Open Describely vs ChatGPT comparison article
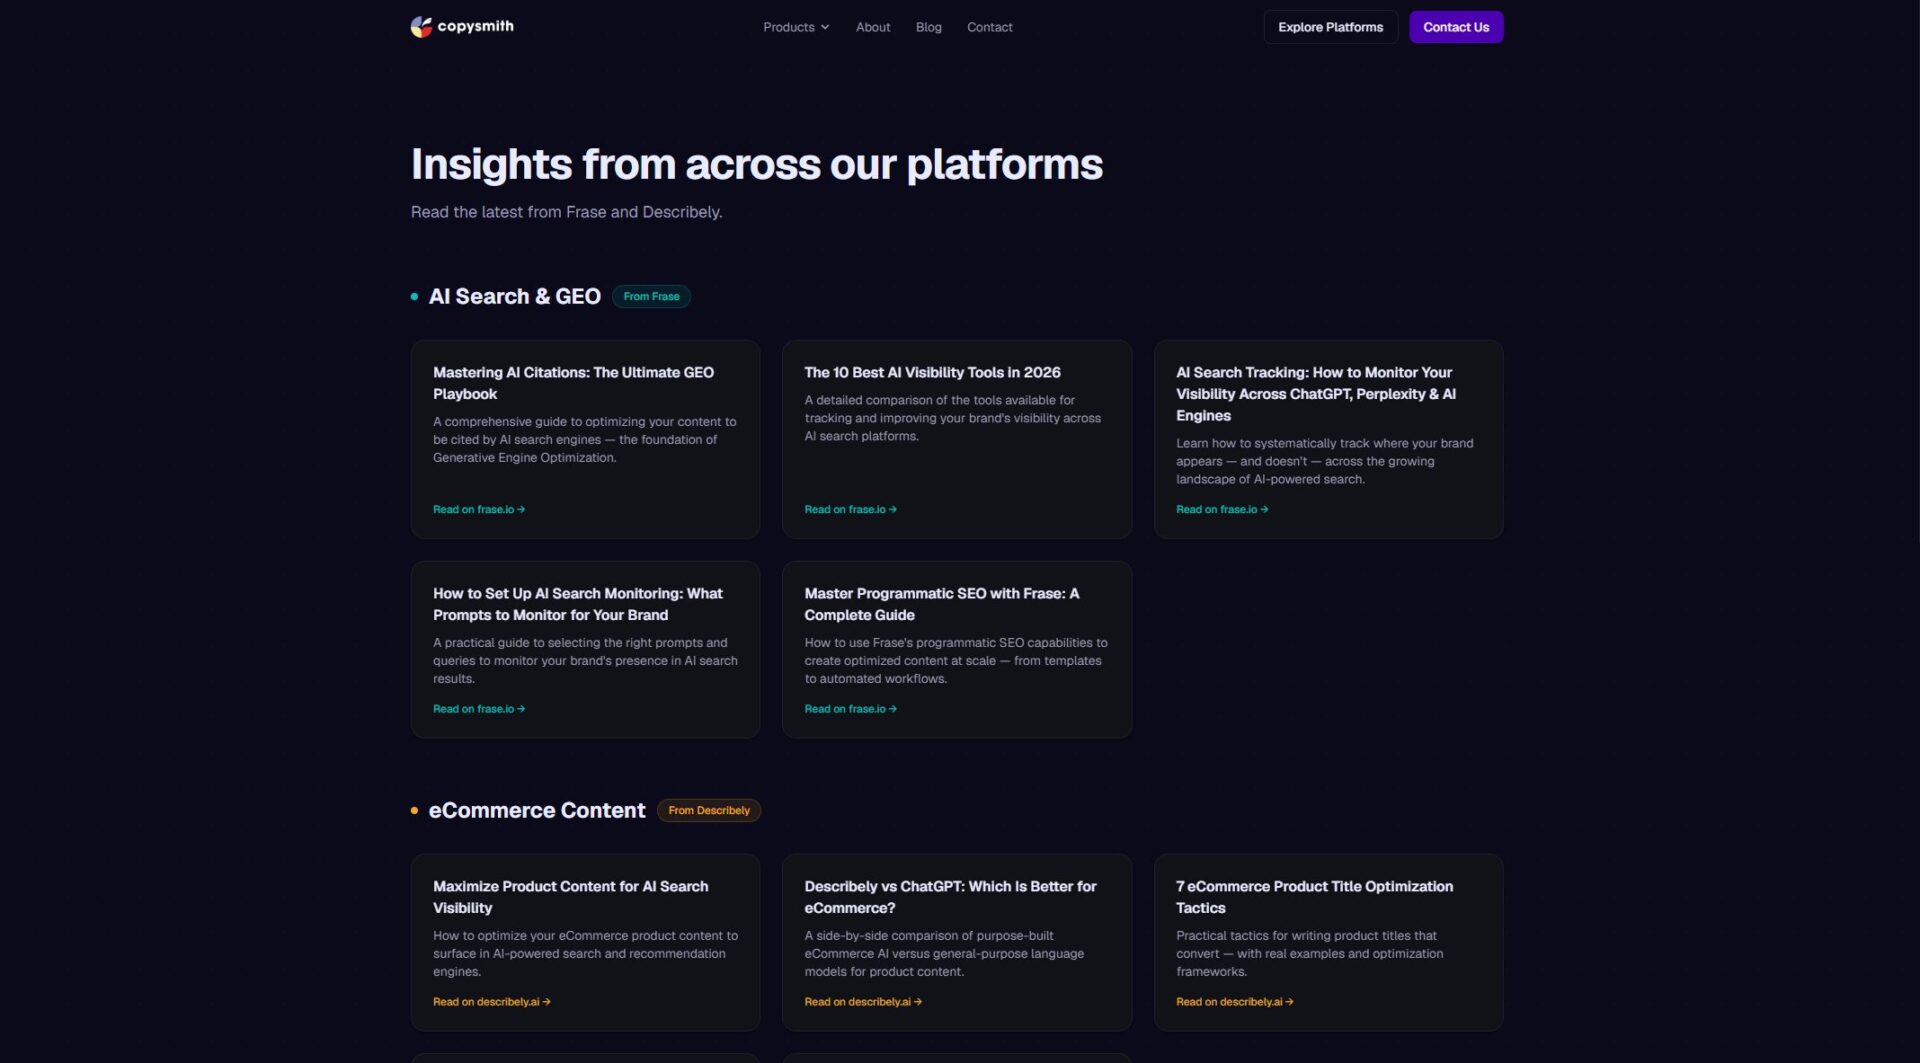1920x1063 pixels. 950,897
